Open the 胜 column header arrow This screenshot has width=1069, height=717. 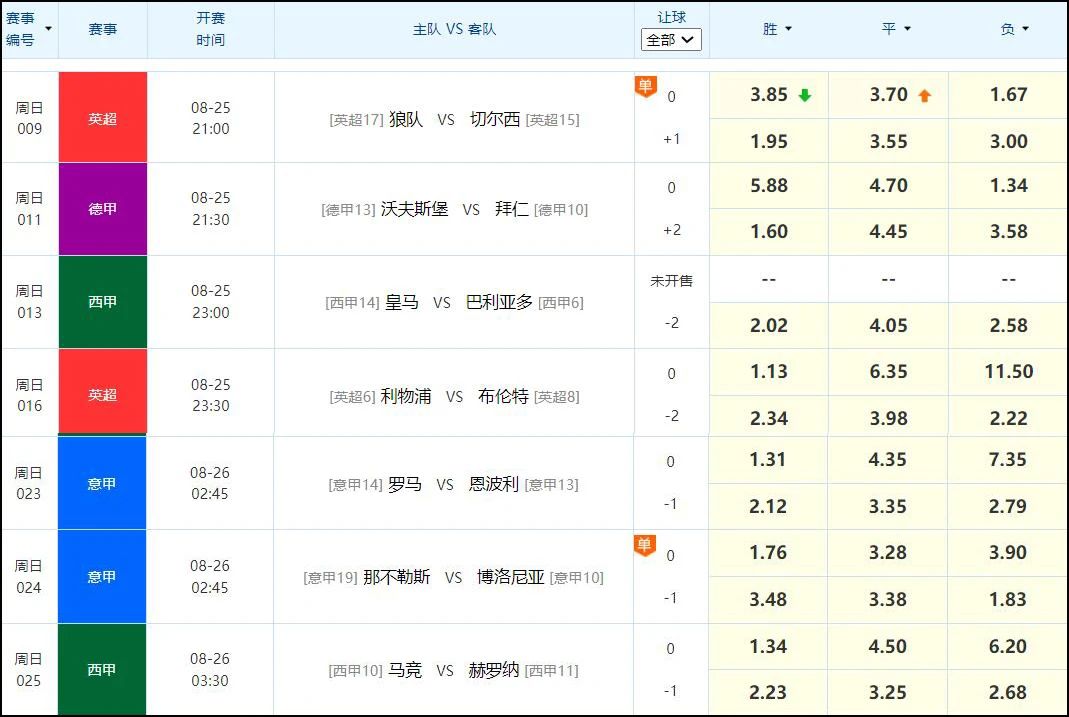789,29
